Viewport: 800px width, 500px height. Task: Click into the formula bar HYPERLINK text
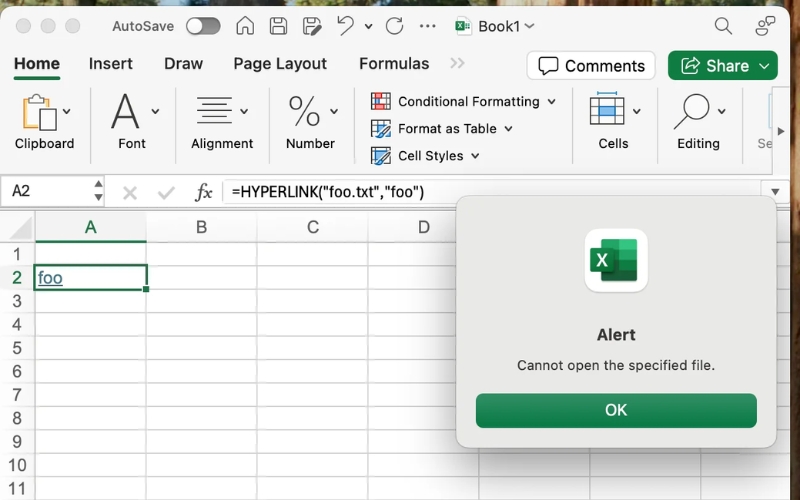(328, 192)
